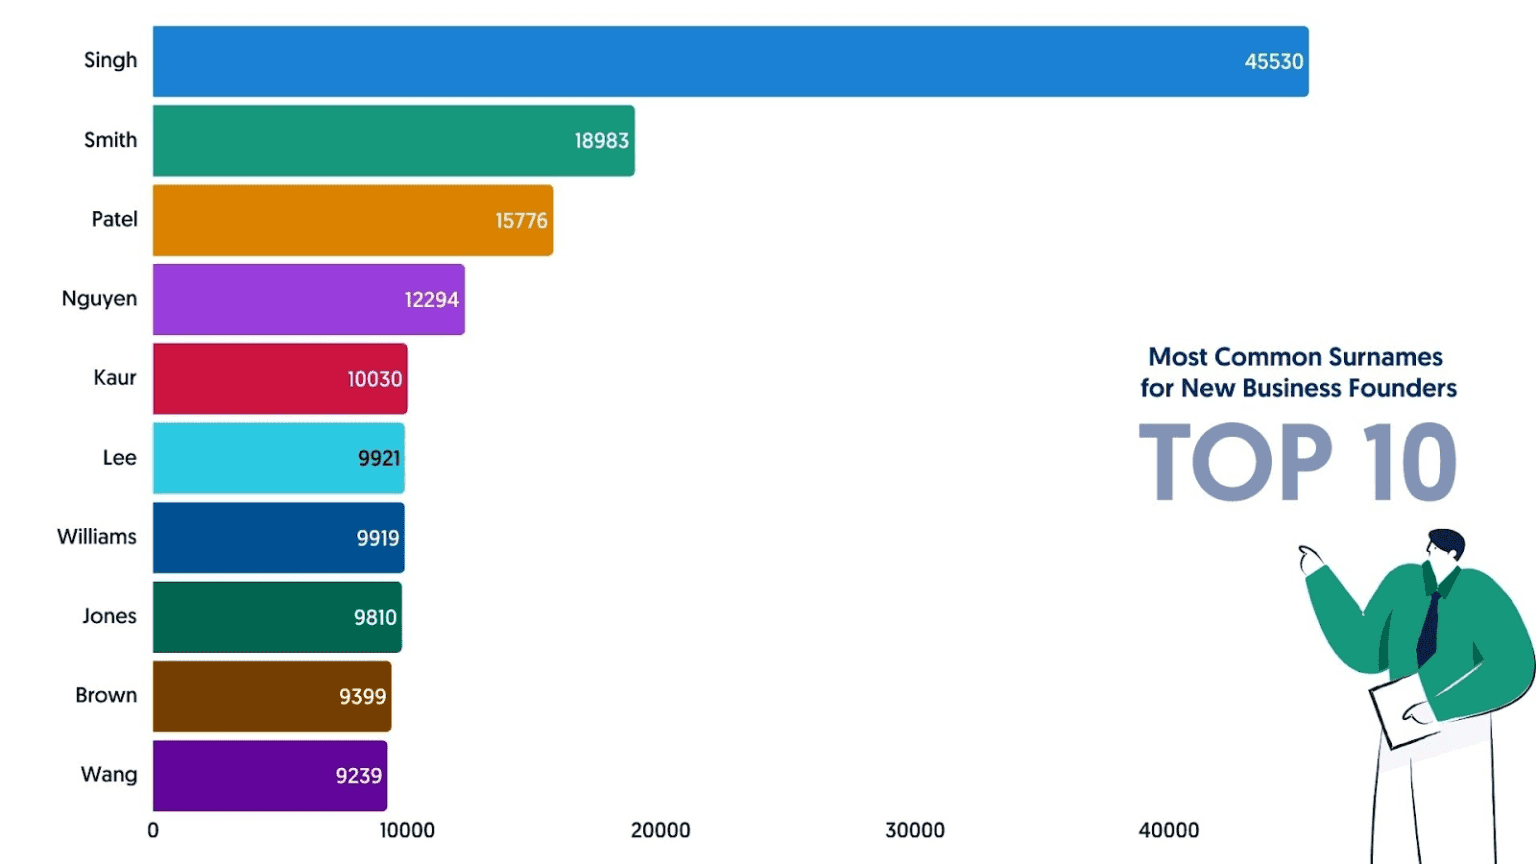Viewport: 1536px width, 864px height.
Task: Select the red Kaur bar
Action: [280, 379]
